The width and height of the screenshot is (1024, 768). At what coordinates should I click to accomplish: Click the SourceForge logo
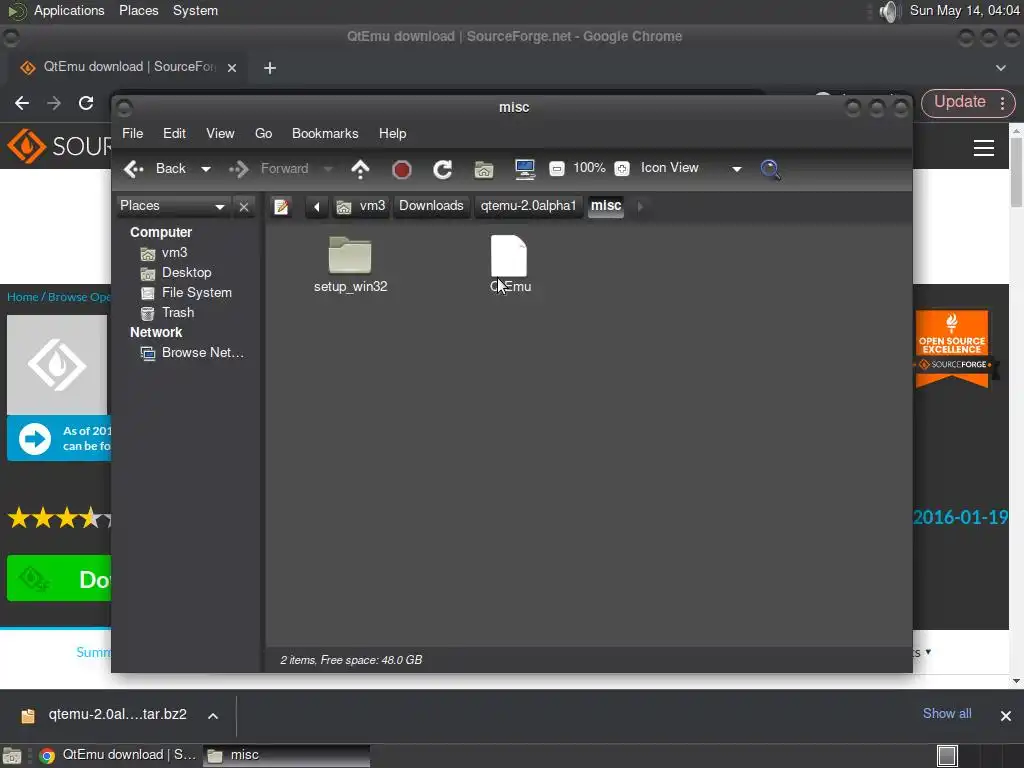point(59,146)
